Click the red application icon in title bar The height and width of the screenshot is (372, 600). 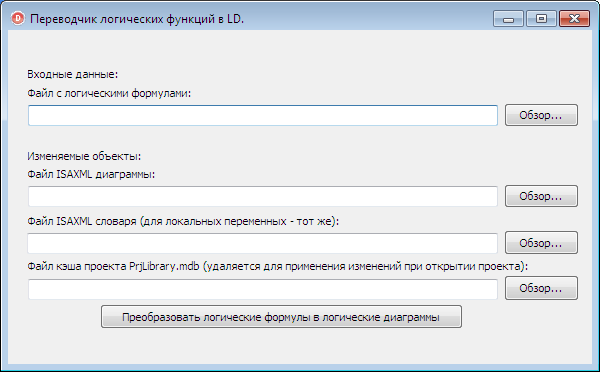[x=18, y=18]
